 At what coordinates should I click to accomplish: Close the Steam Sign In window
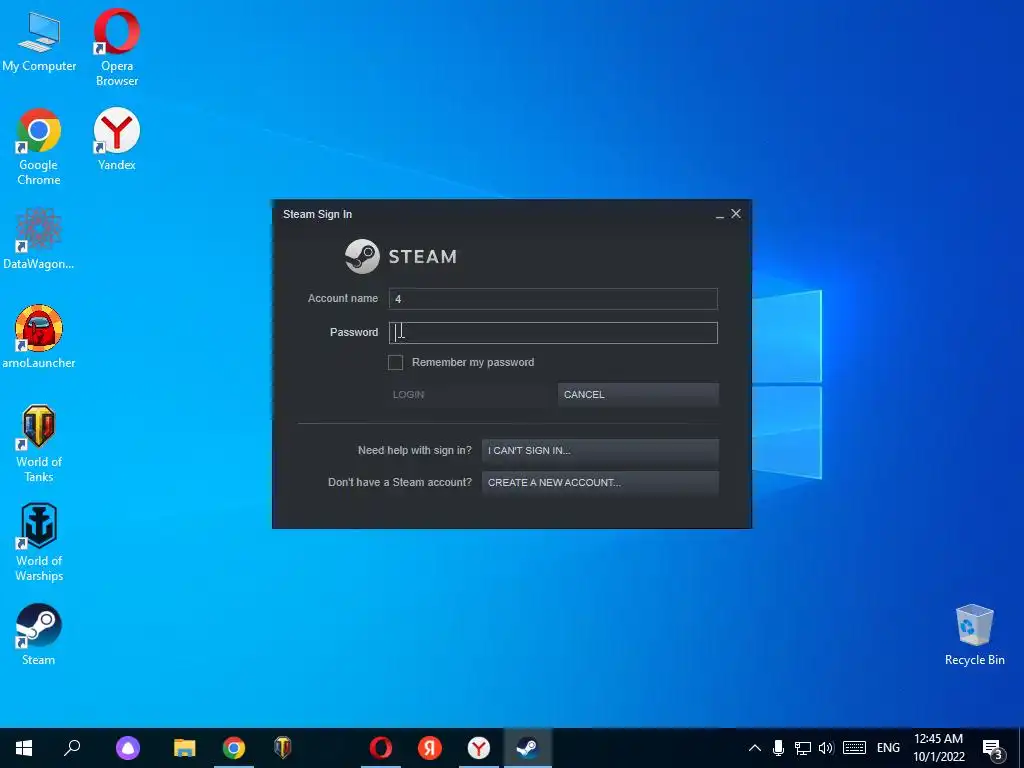pos(736,214)
